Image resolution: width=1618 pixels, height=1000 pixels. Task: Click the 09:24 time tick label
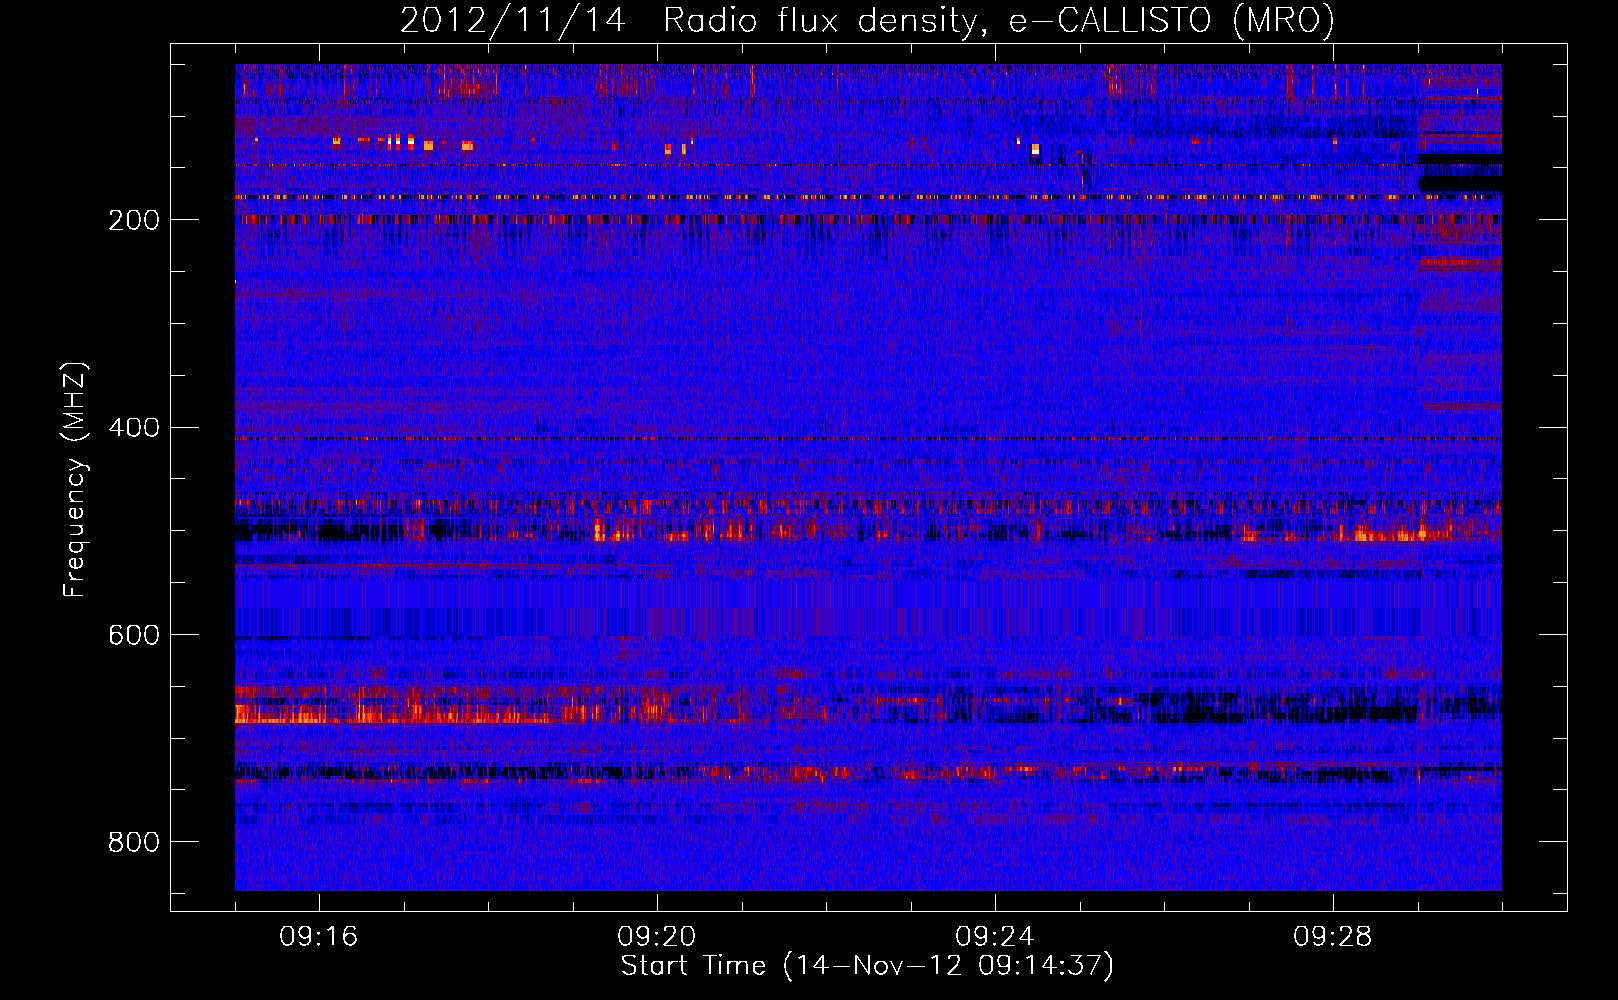coord(995,937)
